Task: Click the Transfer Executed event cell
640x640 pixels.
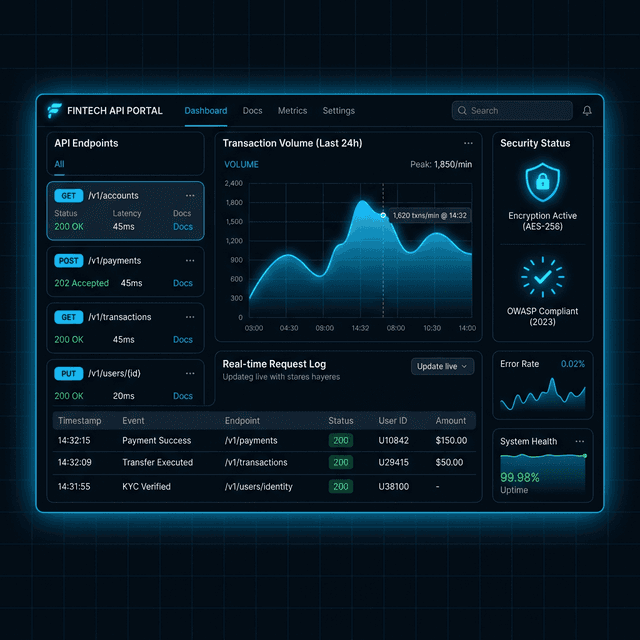Action: [x=158, y=462]
